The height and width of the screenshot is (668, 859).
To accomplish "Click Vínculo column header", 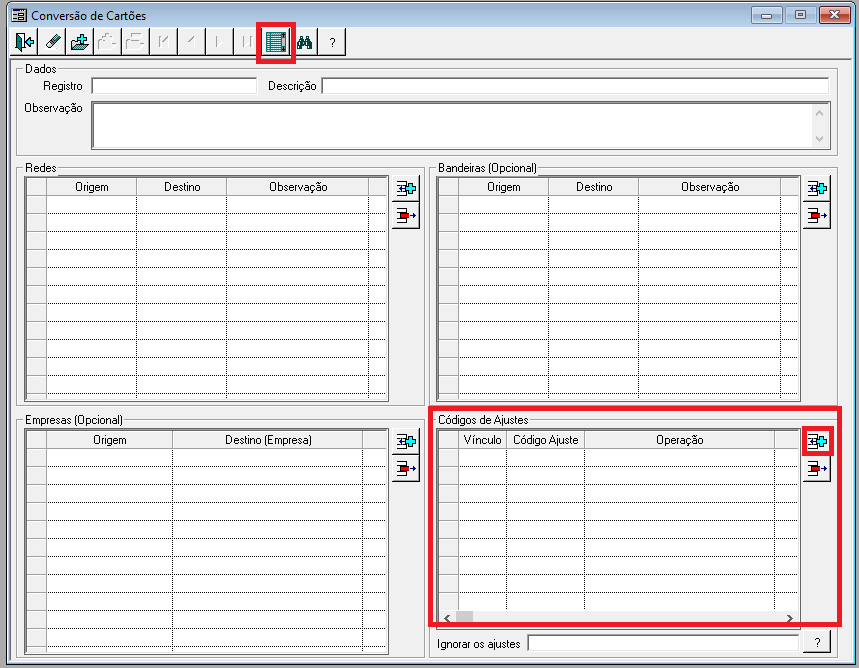I will click(x=482, y=440).
